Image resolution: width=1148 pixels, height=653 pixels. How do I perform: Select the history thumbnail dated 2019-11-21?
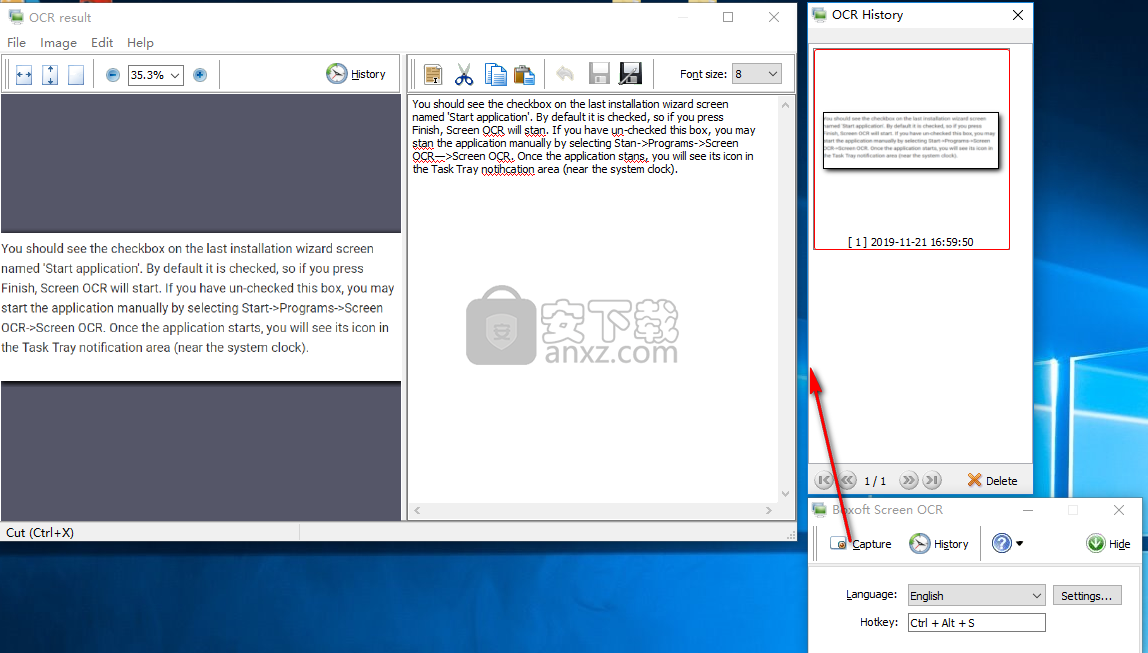(912, 149)
